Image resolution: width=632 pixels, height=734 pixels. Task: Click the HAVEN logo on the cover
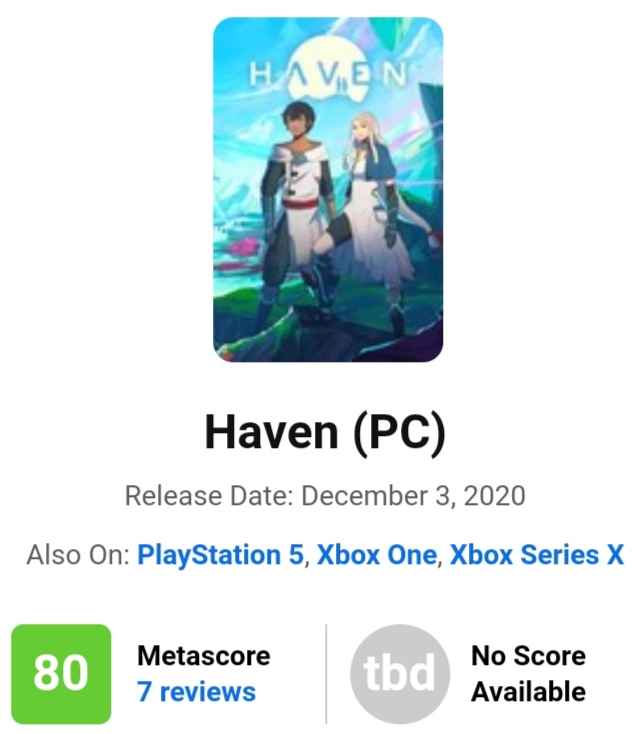[x=328, y=75]
